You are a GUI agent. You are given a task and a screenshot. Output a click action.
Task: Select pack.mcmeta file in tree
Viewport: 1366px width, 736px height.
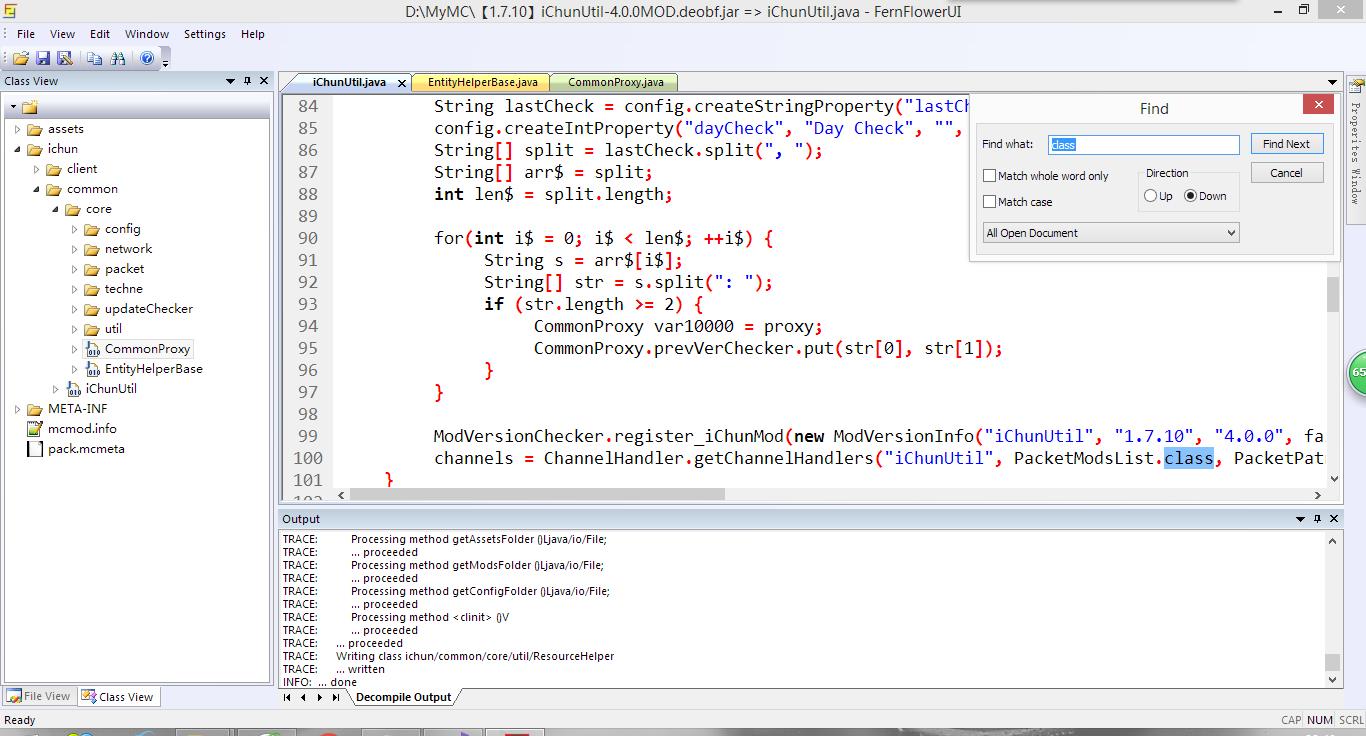[86, 449]
